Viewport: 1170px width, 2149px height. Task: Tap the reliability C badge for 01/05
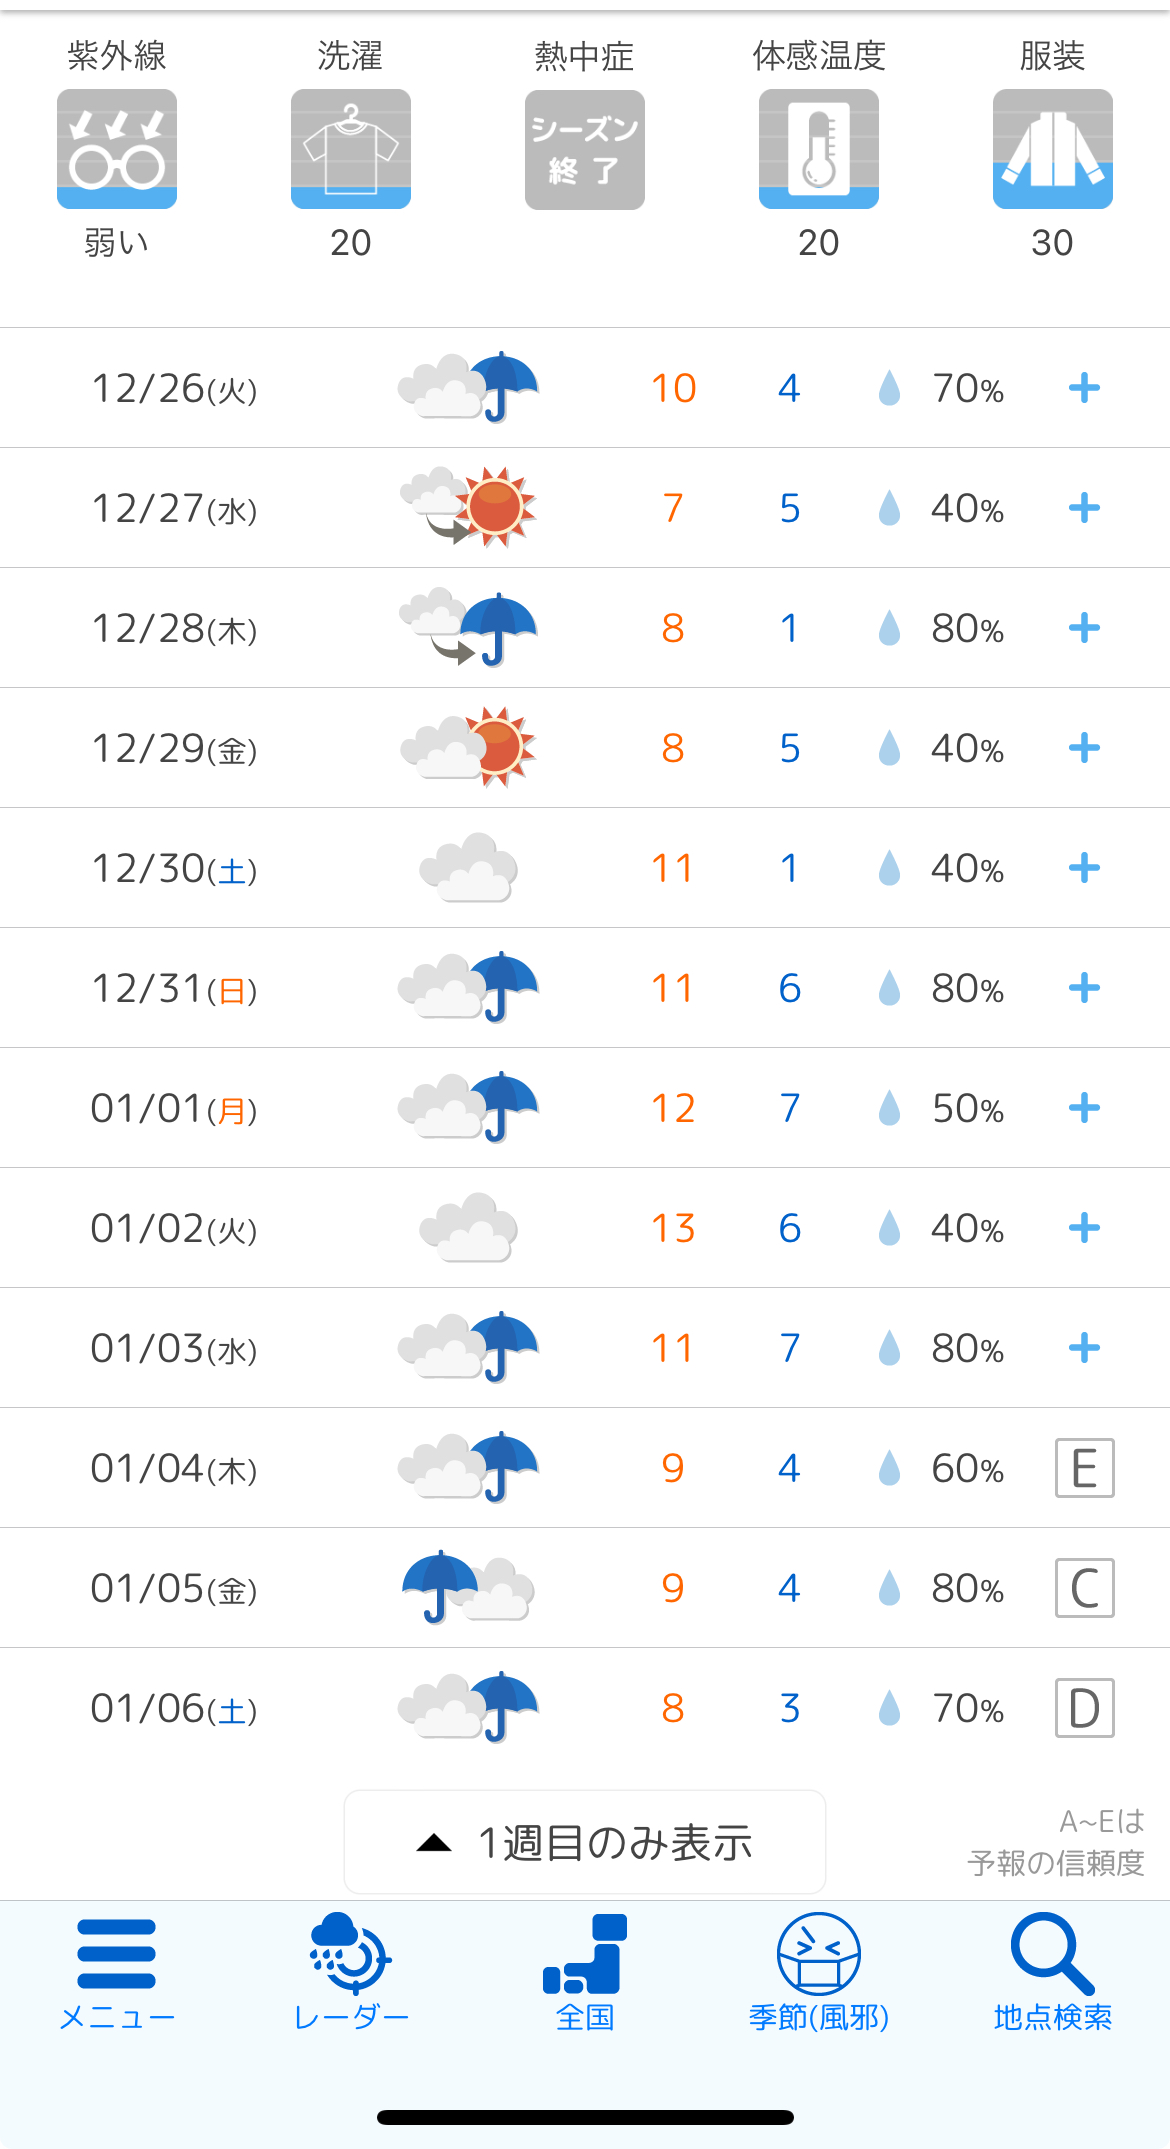coord(1085,1588)
